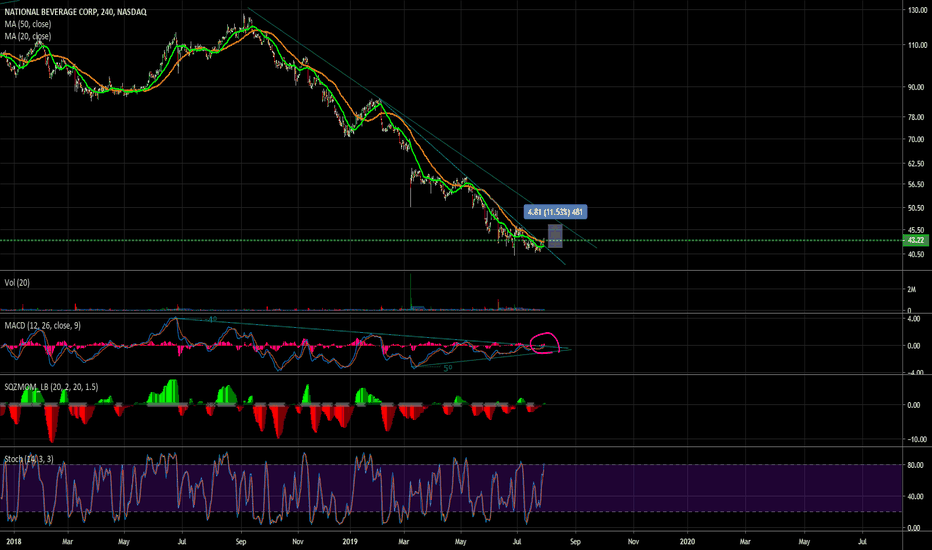Select the pink circle drawn on MACD pane

coord(545,343)
